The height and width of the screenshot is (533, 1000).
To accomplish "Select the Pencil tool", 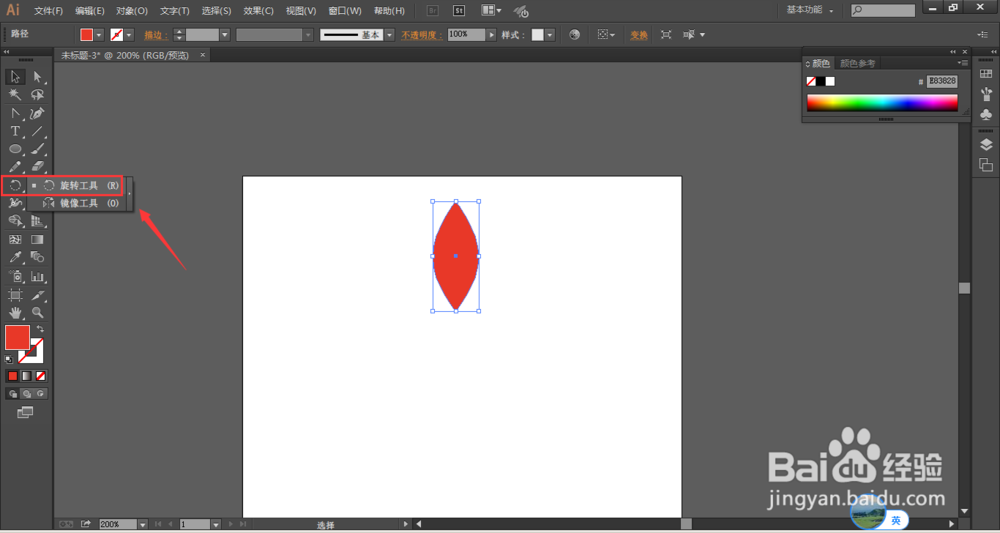I will coord(15,167).
